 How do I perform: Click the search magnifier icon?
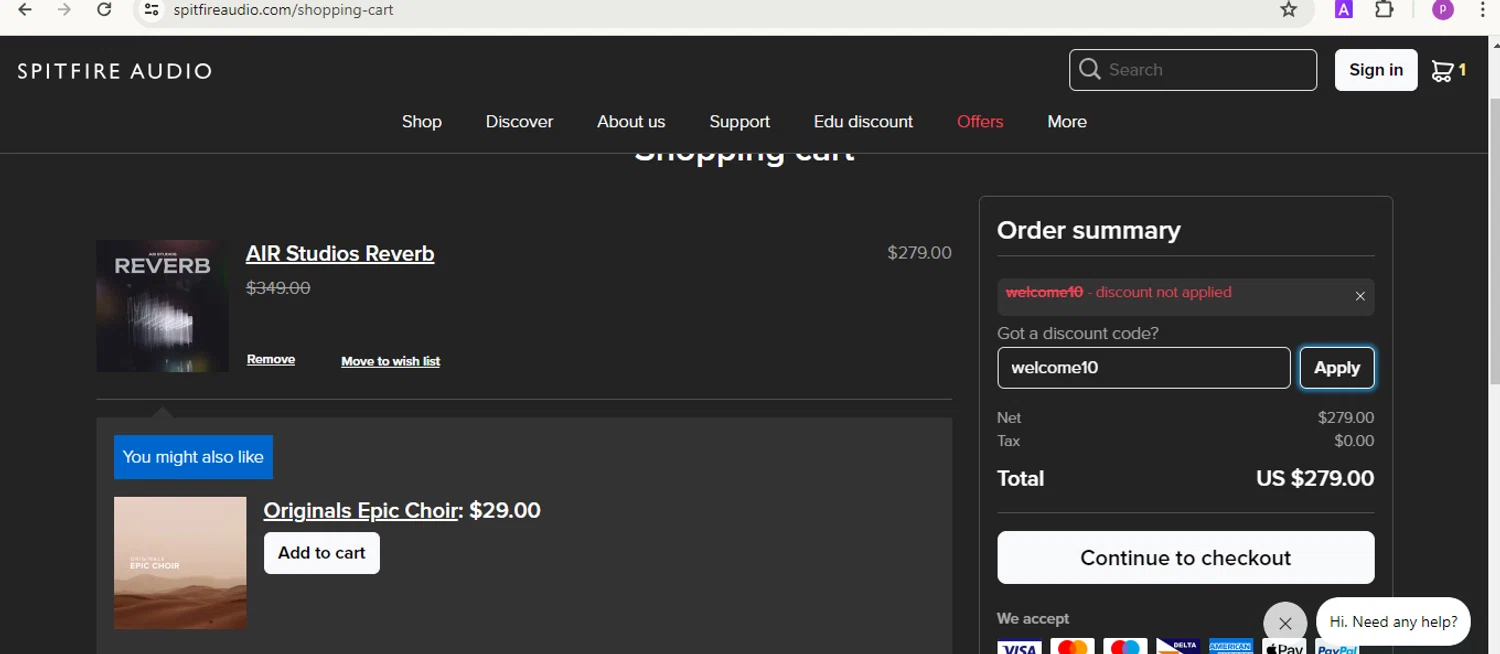pos(1090,69)
